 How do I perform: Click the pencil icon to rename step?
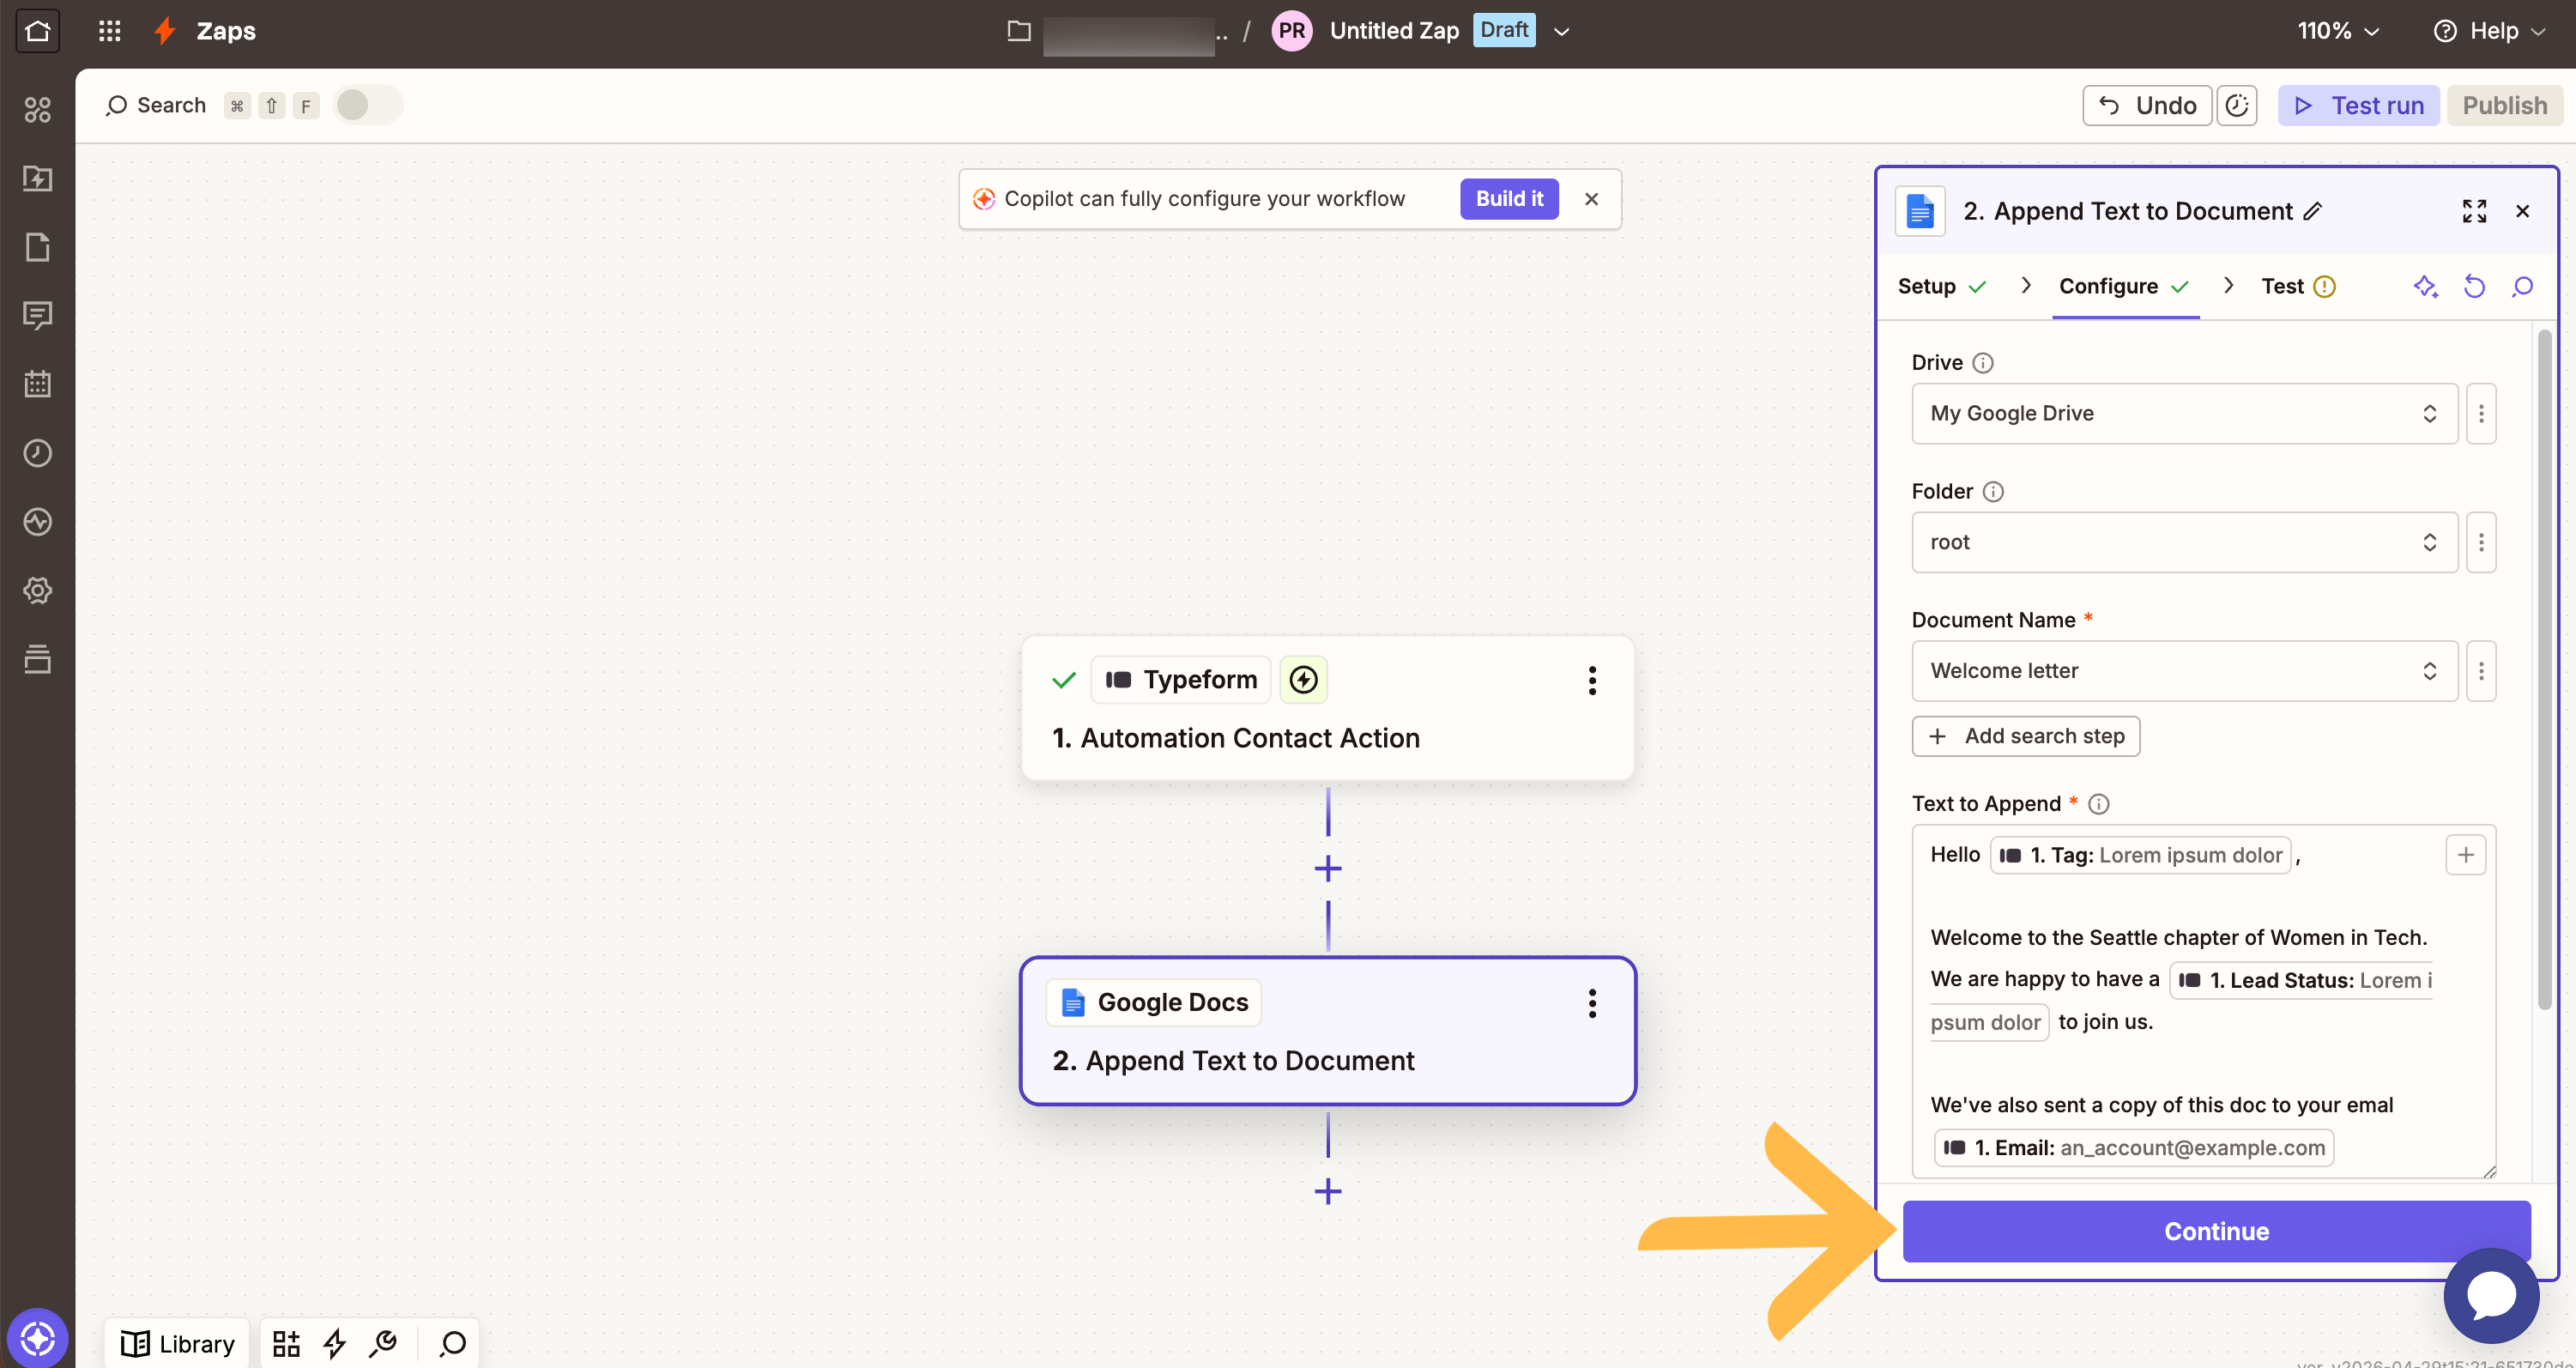(x=2313, y=211)
